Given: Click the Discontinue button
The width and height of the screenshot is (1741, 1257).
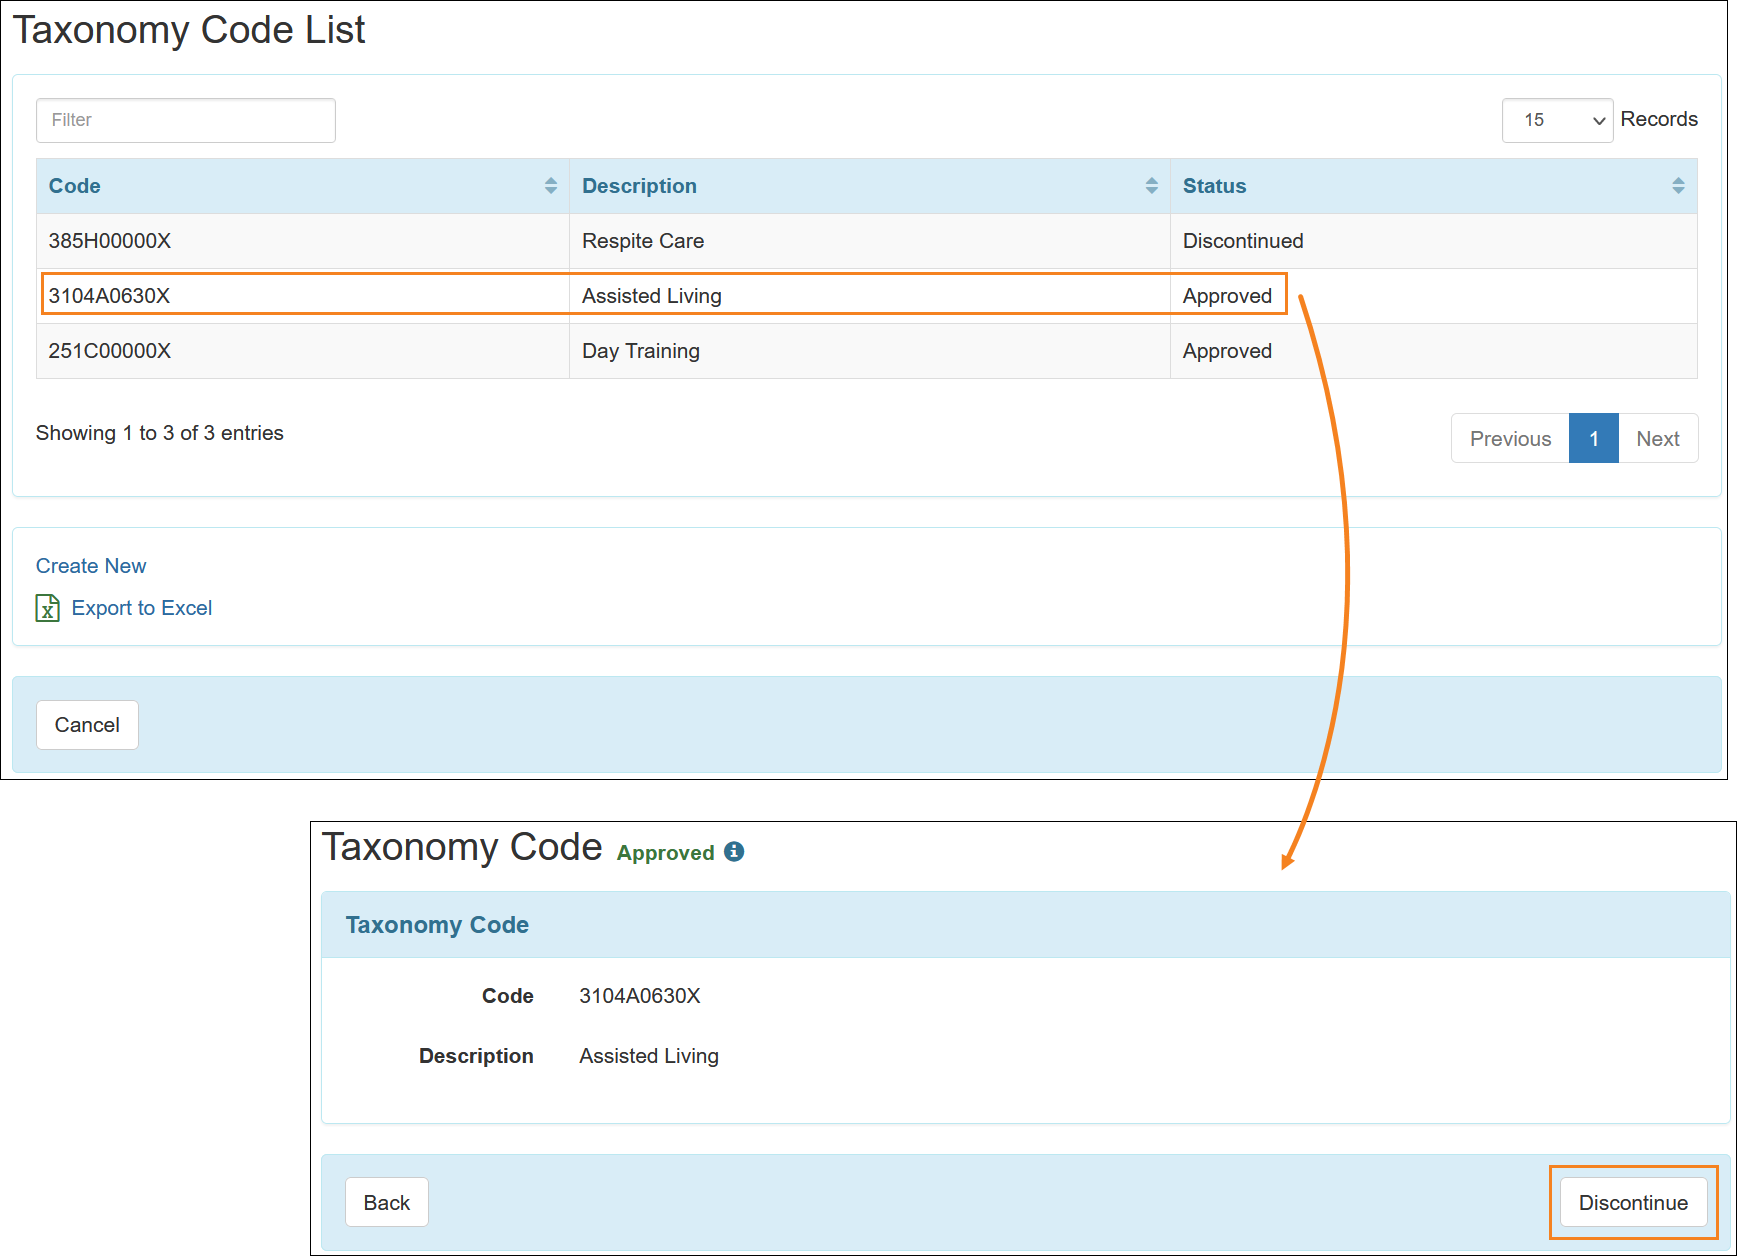Looking at the screenshot, I should tap(1632, 1202).
